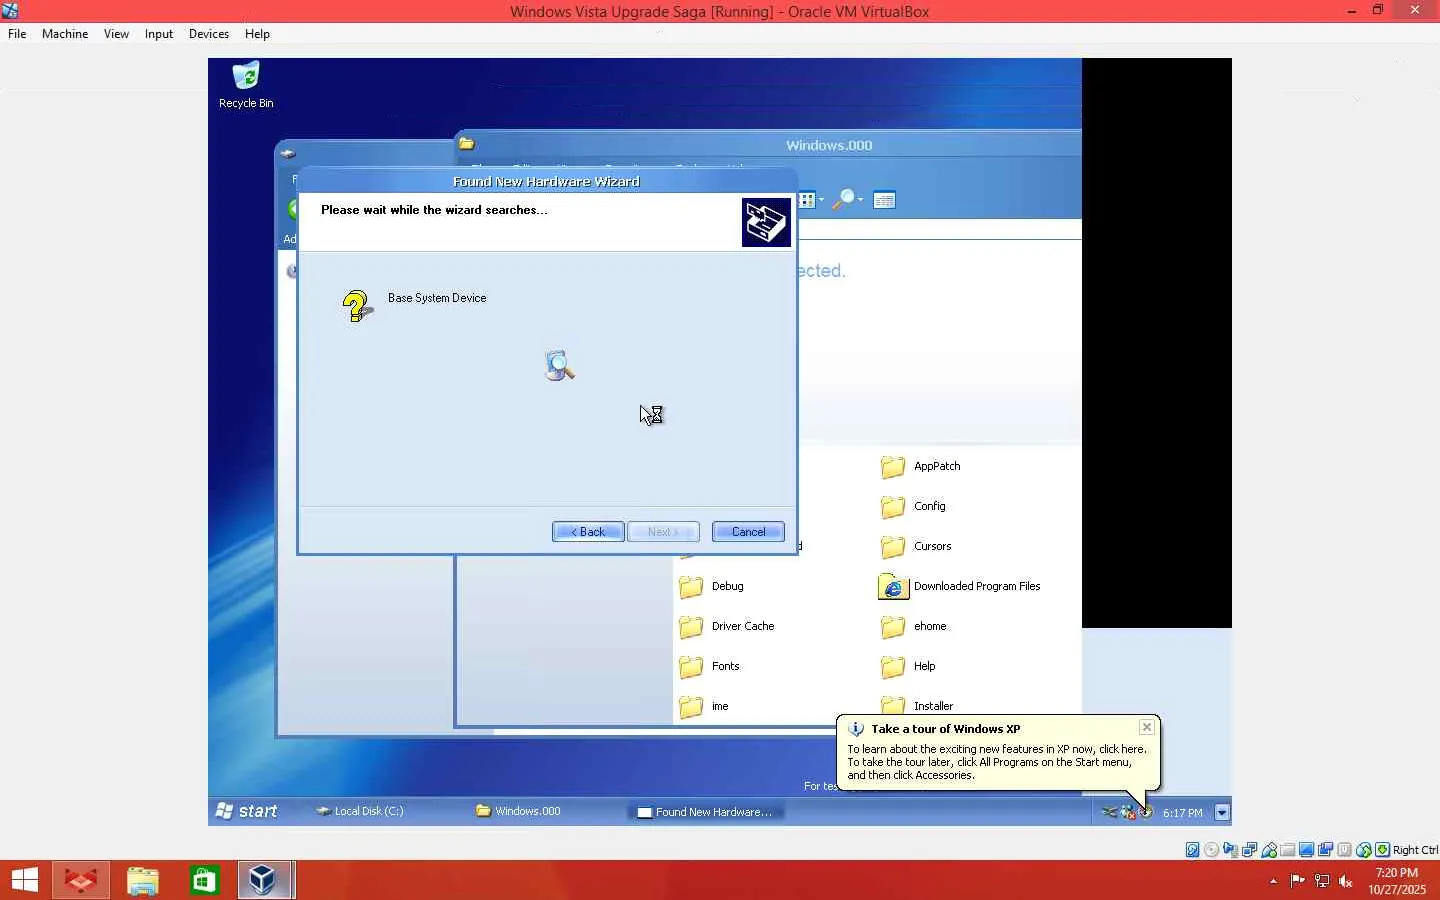The height and width of the screenshot is (900, 1440).
Task: Click the Back button in the hardware wizard
Action: point(588,532)
